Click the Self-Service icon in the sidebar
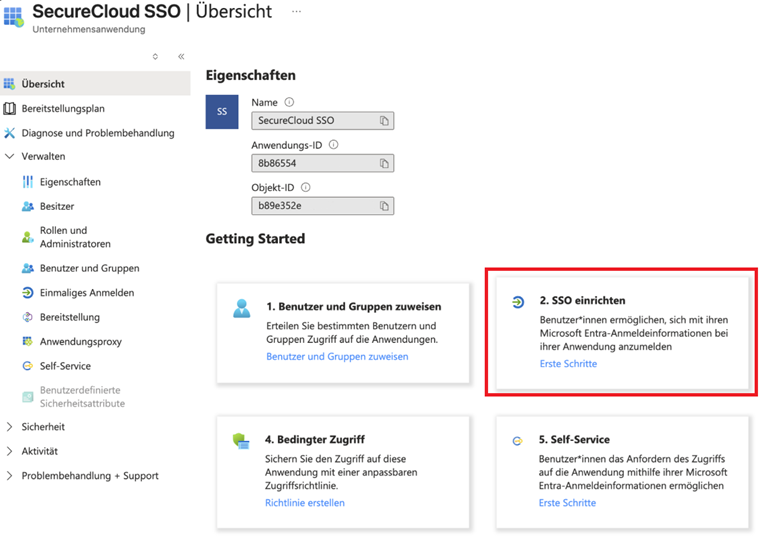The image size is (760, 539). (x=28, y=366)
